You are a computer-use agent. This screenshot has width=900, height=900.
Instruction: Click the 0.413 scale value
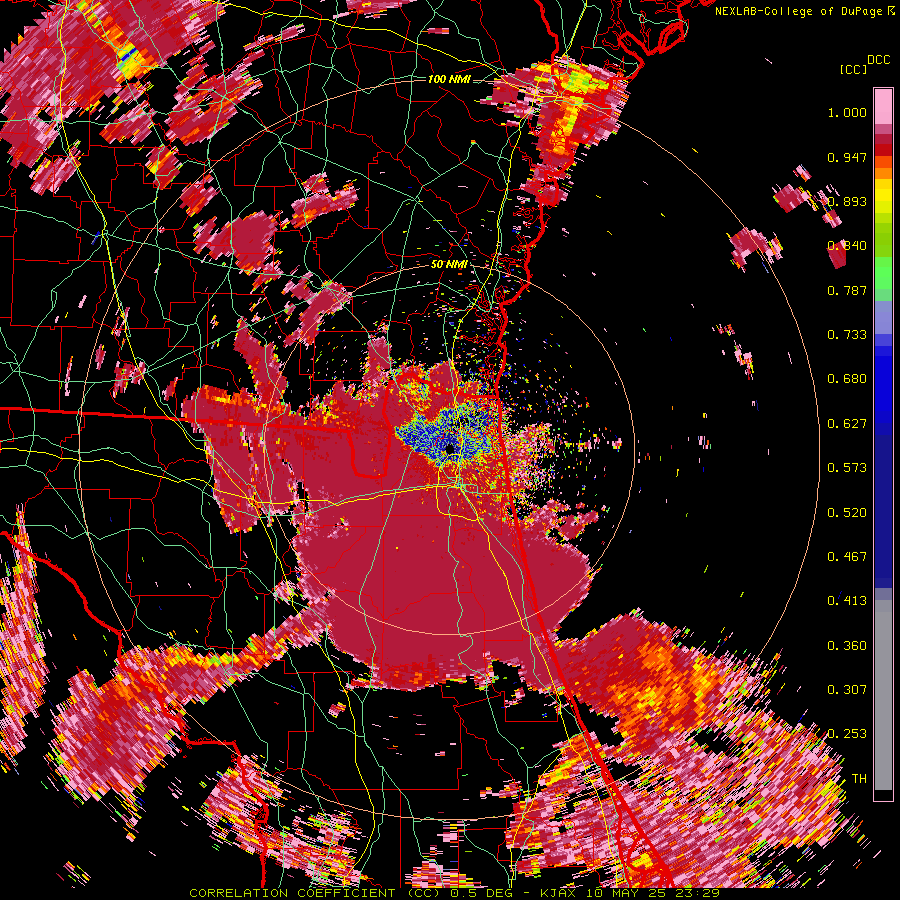(847, 601)
